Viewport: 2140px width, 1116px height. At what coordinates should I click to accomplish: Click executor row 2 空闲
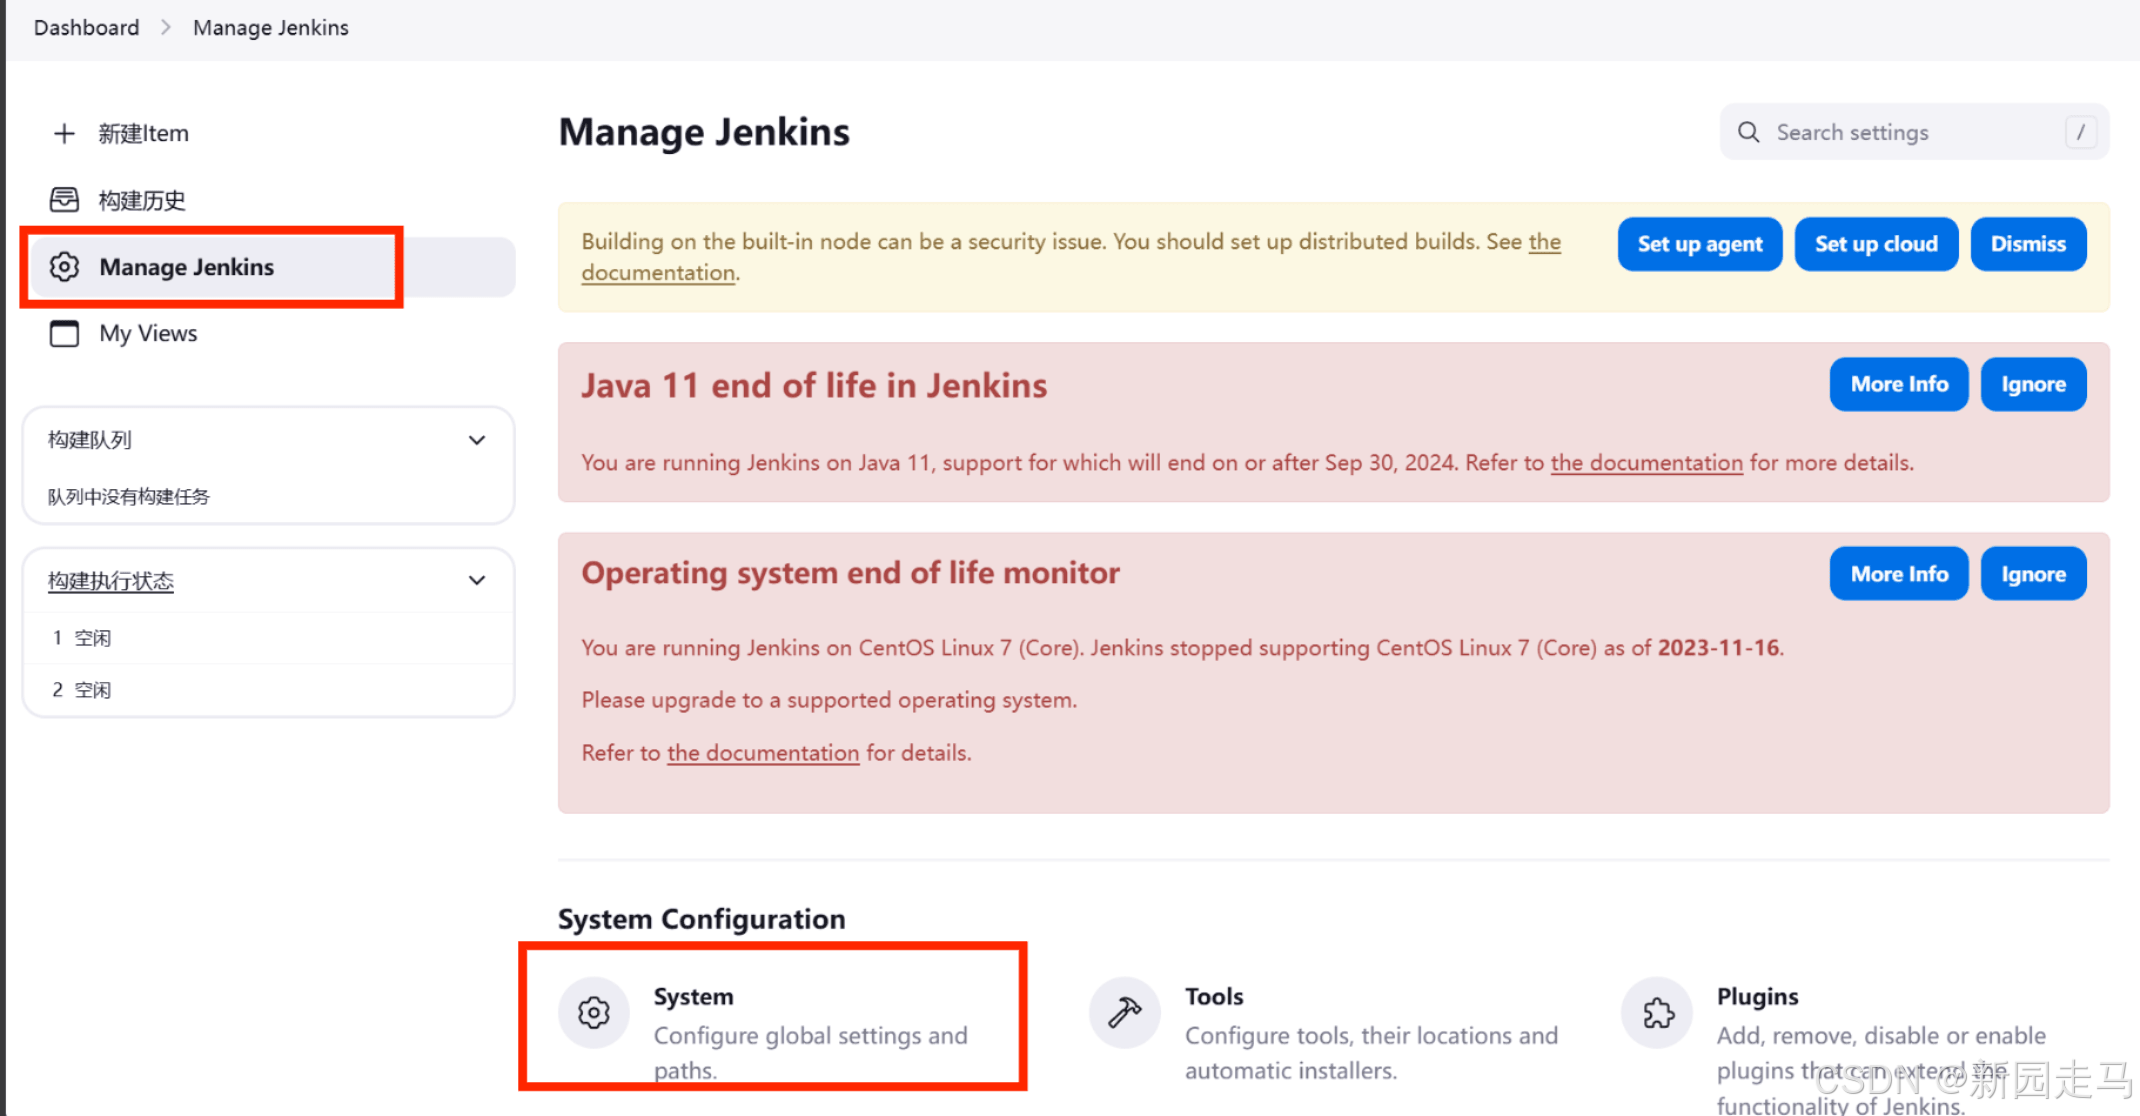(268, 690)
